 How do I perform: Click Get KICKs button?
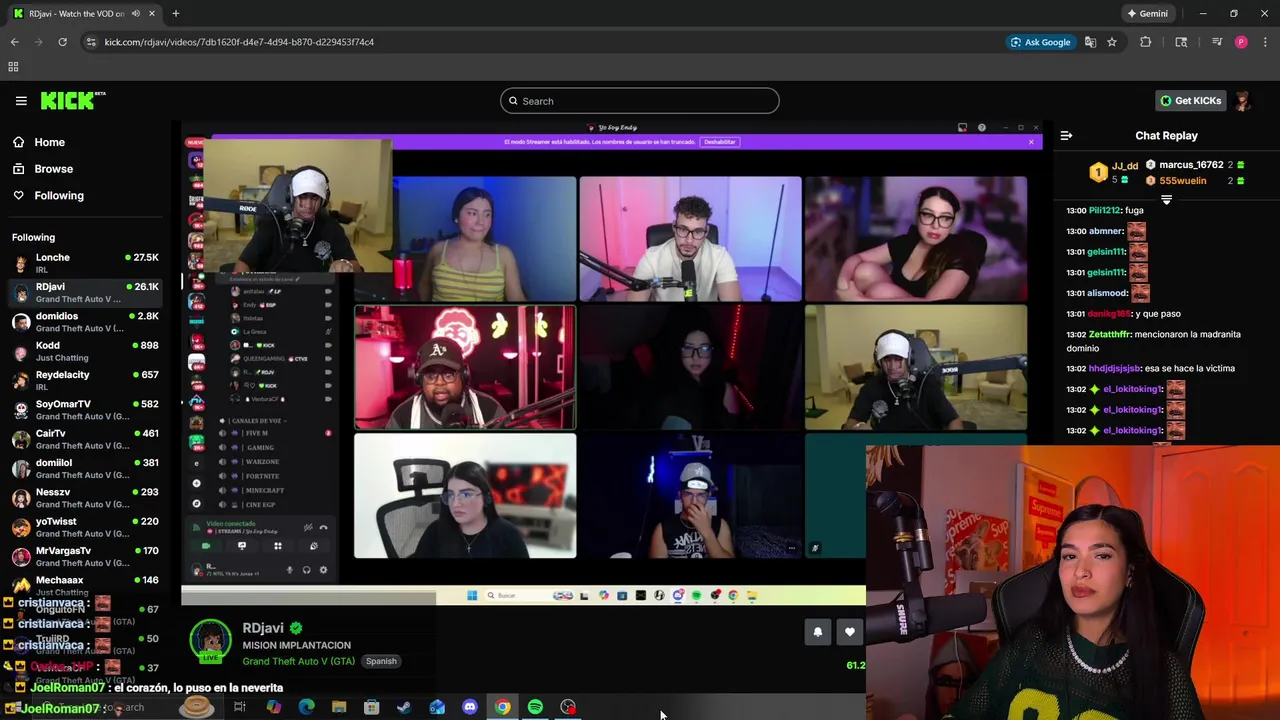pyautogui.click(x=1190, y=101)
